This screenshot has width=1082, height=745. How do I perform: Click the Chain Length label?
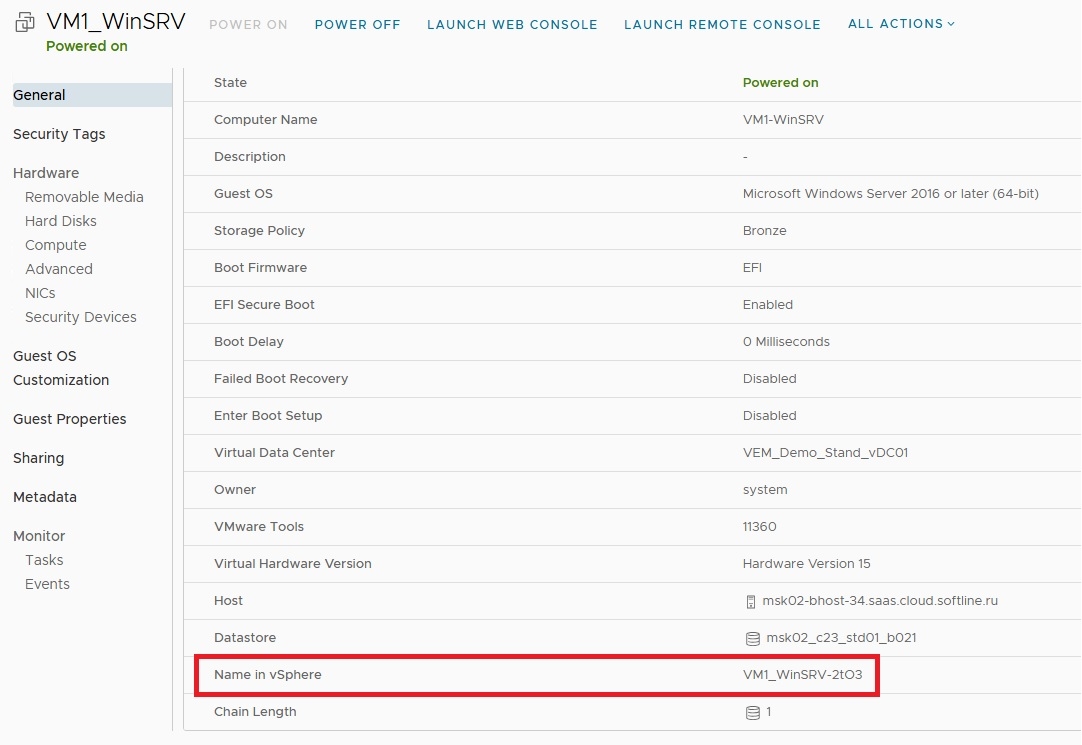(x=255, y=712)
